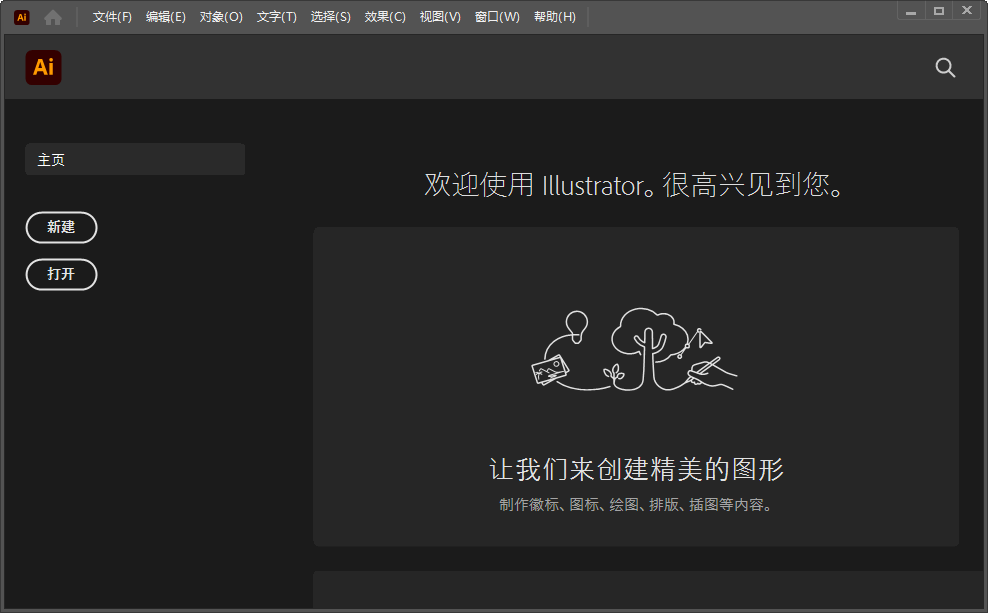Click the Adobe Illustrator logo icon
988x613 pixels.
(43, 67)
